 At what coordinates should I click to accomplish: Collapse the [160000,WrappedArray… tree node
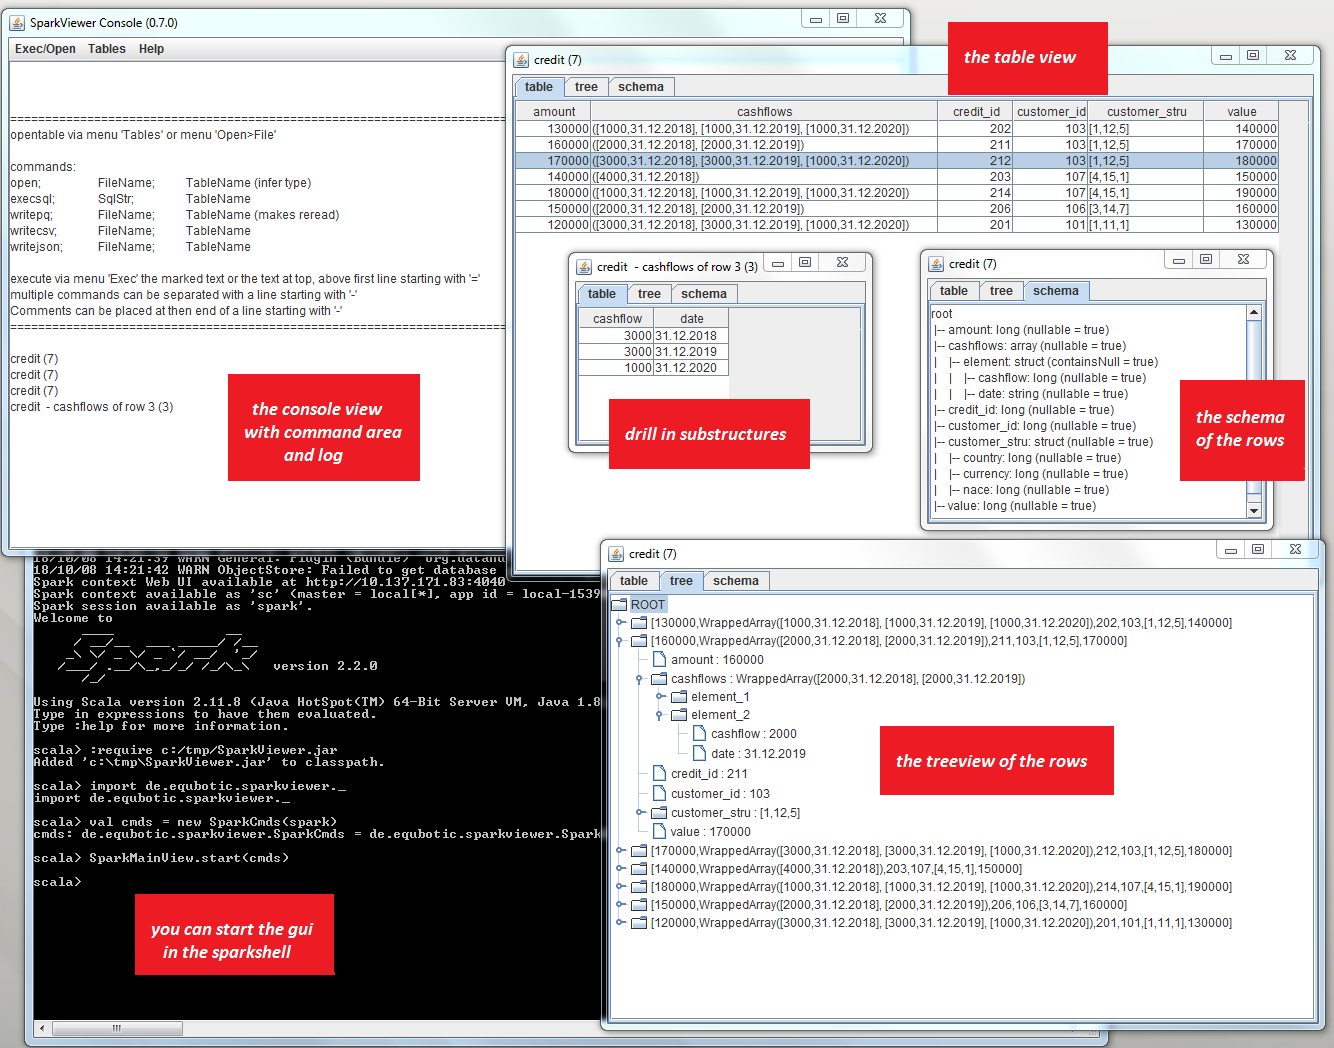620,641
